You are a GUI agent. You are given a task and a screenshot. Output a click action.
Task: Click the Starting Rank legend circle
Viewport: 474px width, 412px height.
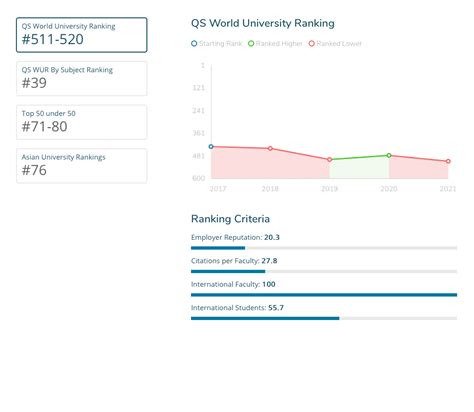coord(194,43)
